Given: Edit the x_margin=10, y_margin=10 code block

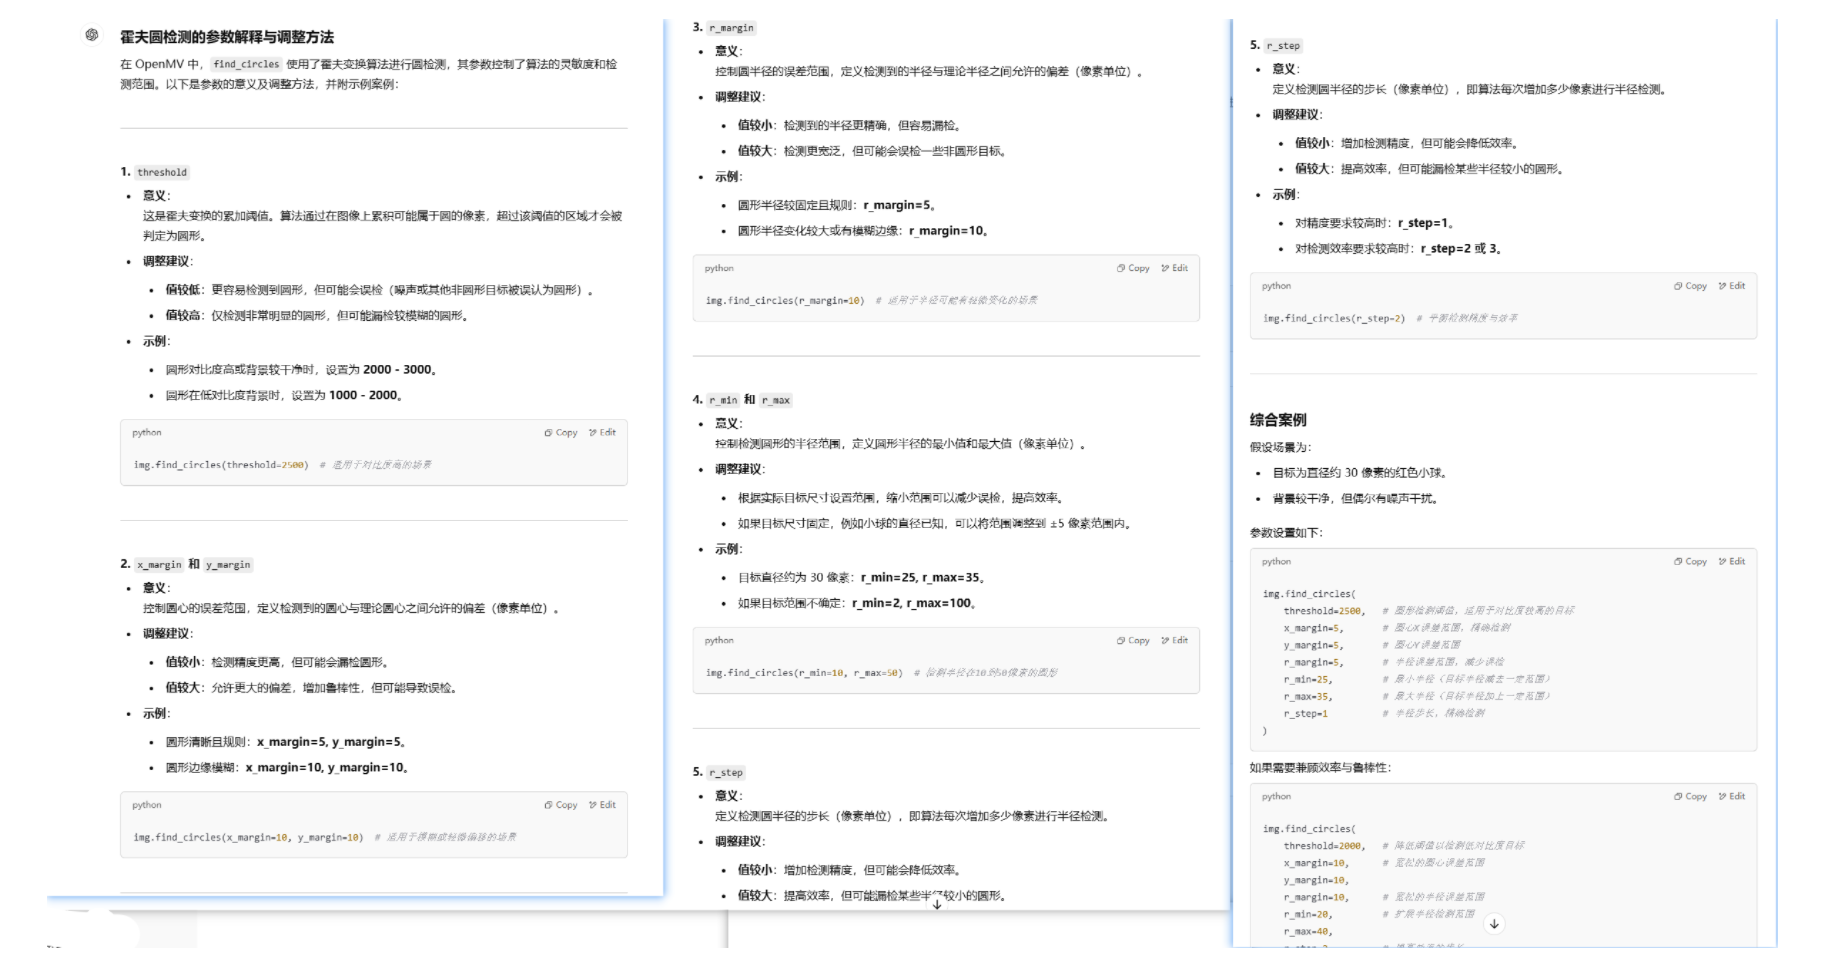Looking at the screenshot, I should tap(603, 805).
